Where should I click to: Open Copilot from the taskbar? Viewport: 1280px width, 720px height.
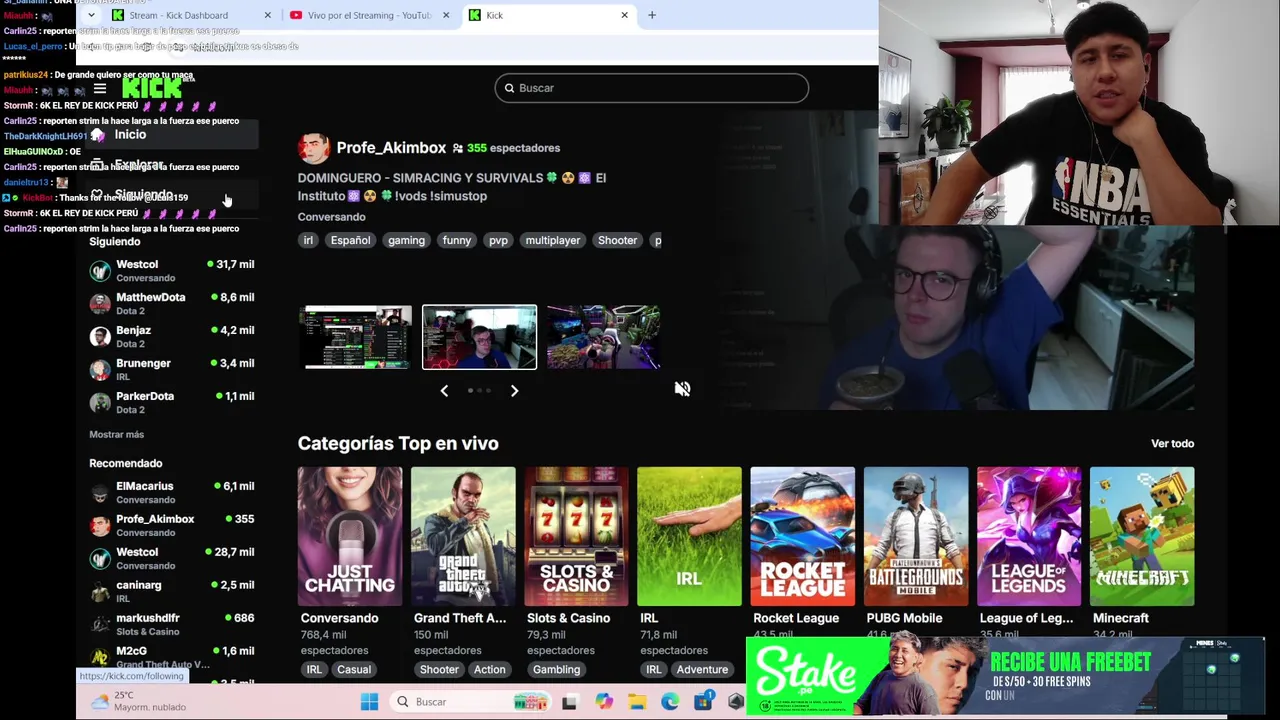(603, 702)
